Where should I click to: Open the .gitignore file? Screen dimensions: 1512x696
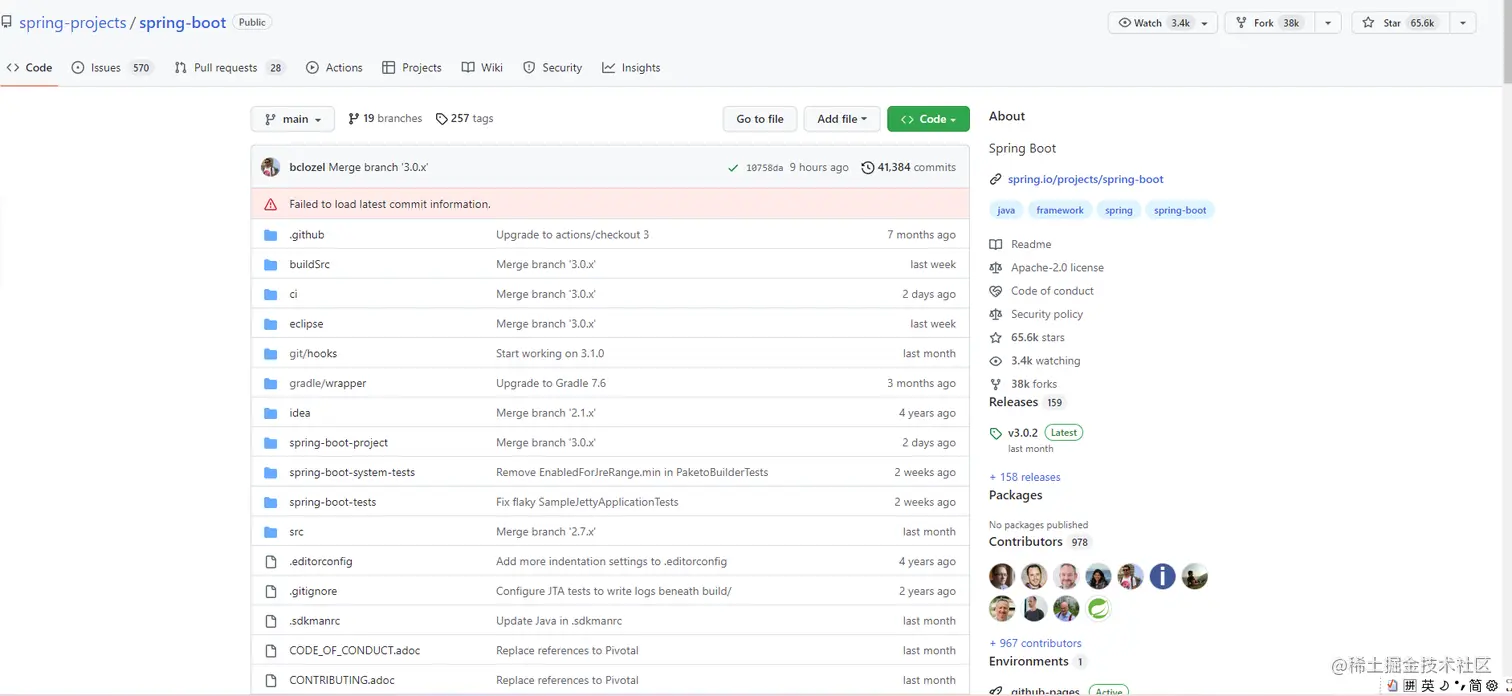[313, 591]
